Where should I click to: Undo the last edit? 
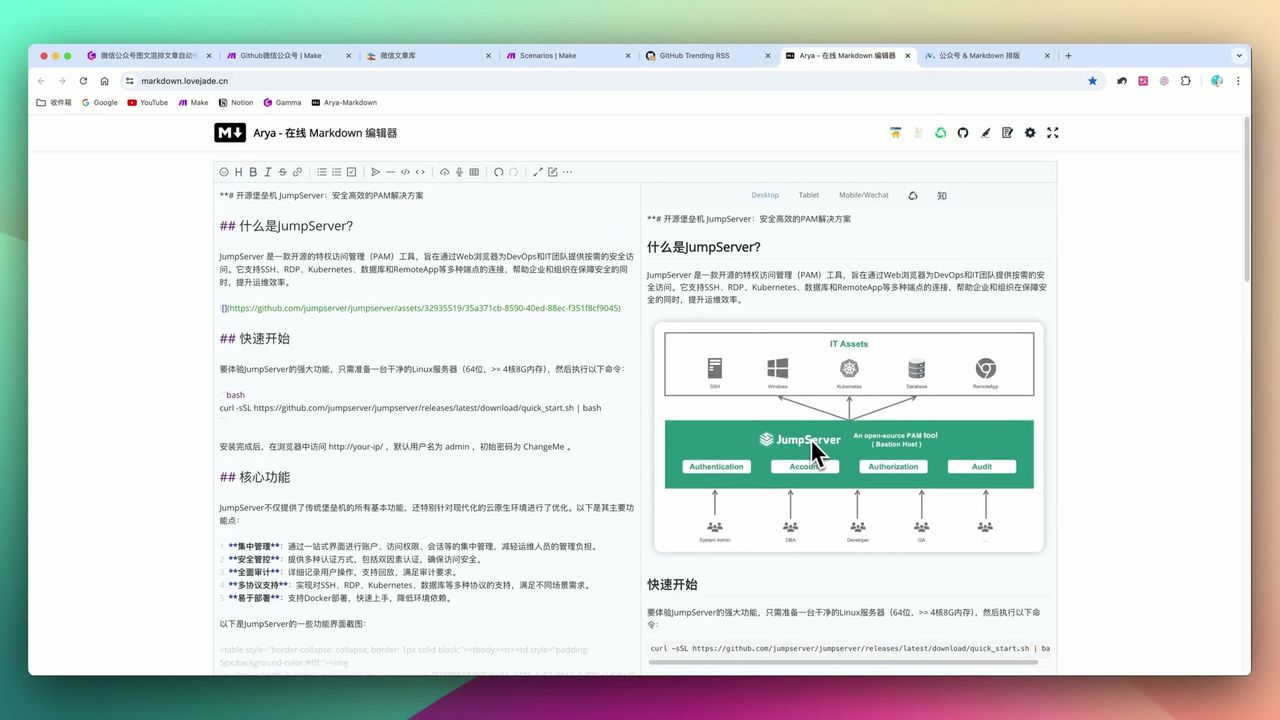point(498,172)
